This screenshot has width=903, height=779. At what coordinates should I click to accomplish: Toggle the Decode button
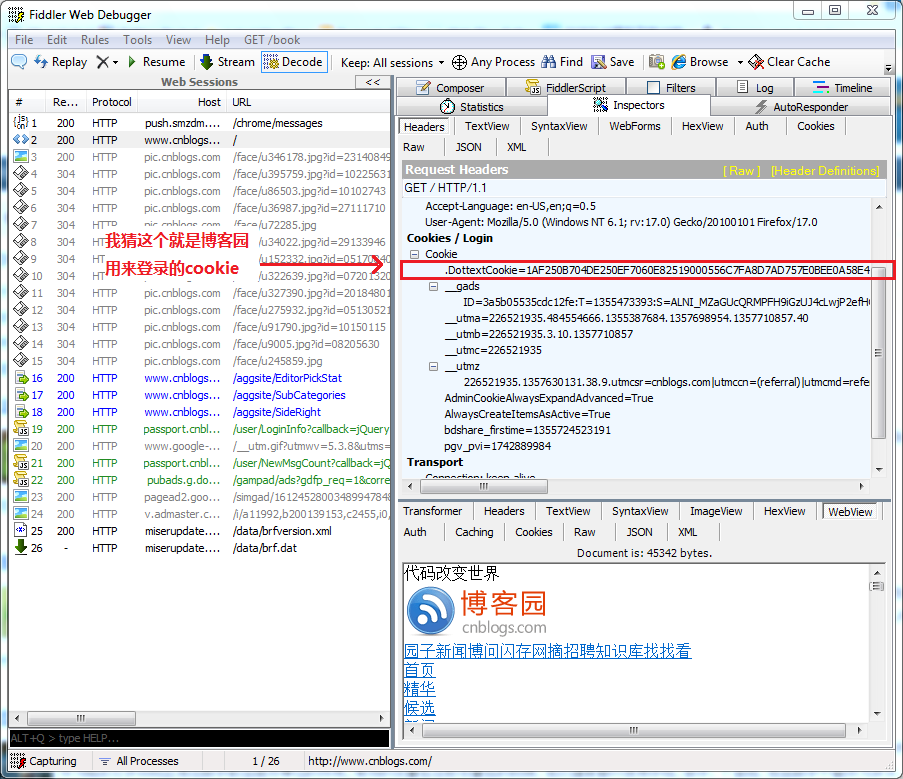[294, 62]
